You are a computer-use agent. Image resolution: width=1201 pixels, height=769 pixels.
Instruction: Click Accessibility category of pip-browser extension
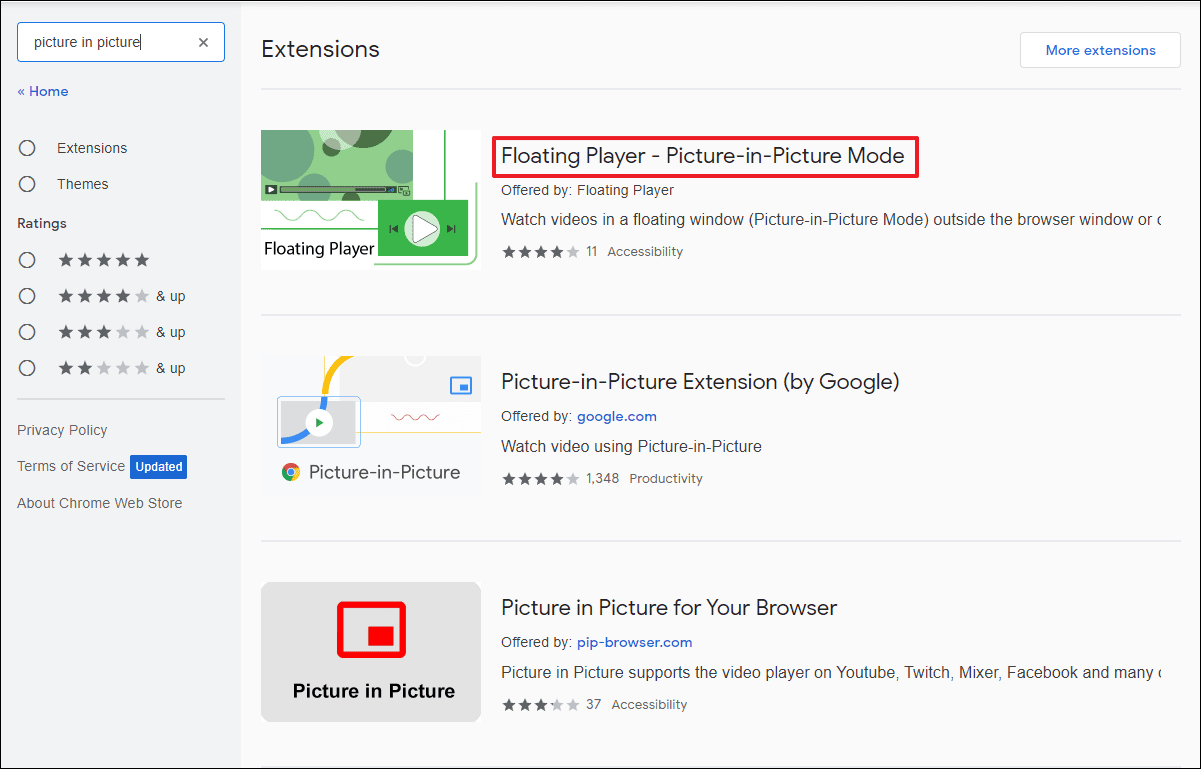point(649,705)
